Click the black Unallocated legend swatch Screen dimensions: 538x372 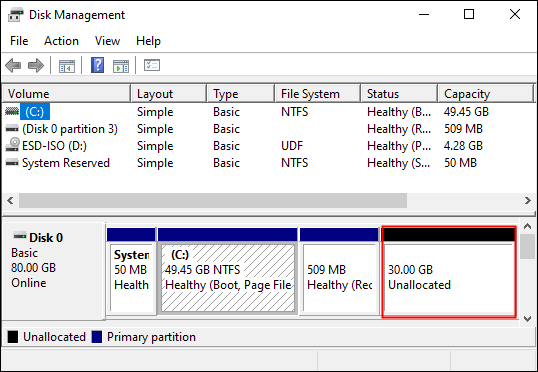(x=13, y=337)
